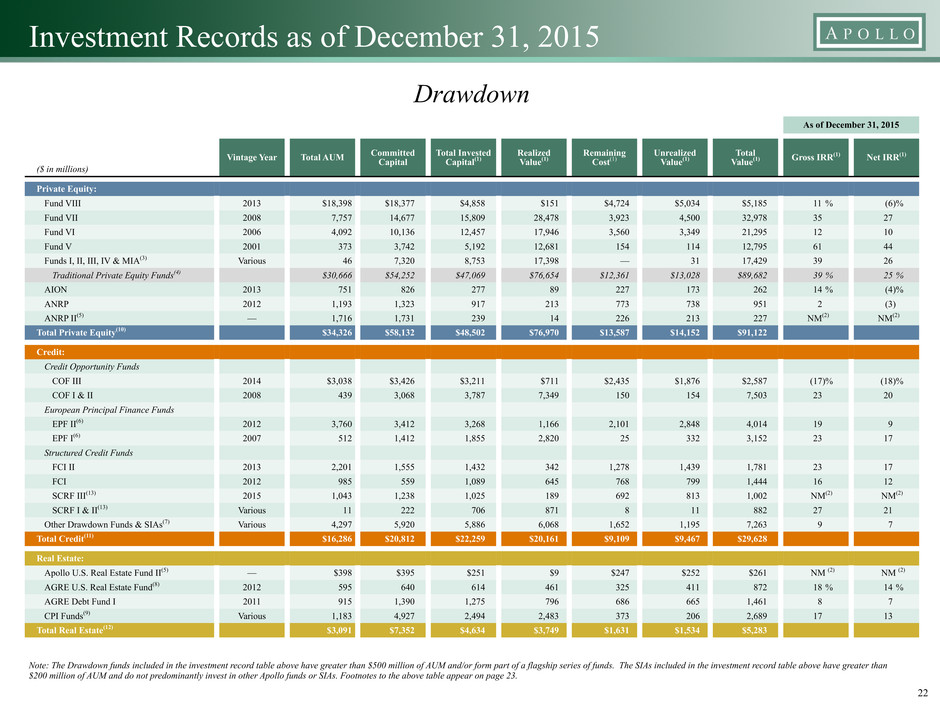Click the ($ in millions) label
This screenshot has width=940, height=705.
(x=62, y=169)
